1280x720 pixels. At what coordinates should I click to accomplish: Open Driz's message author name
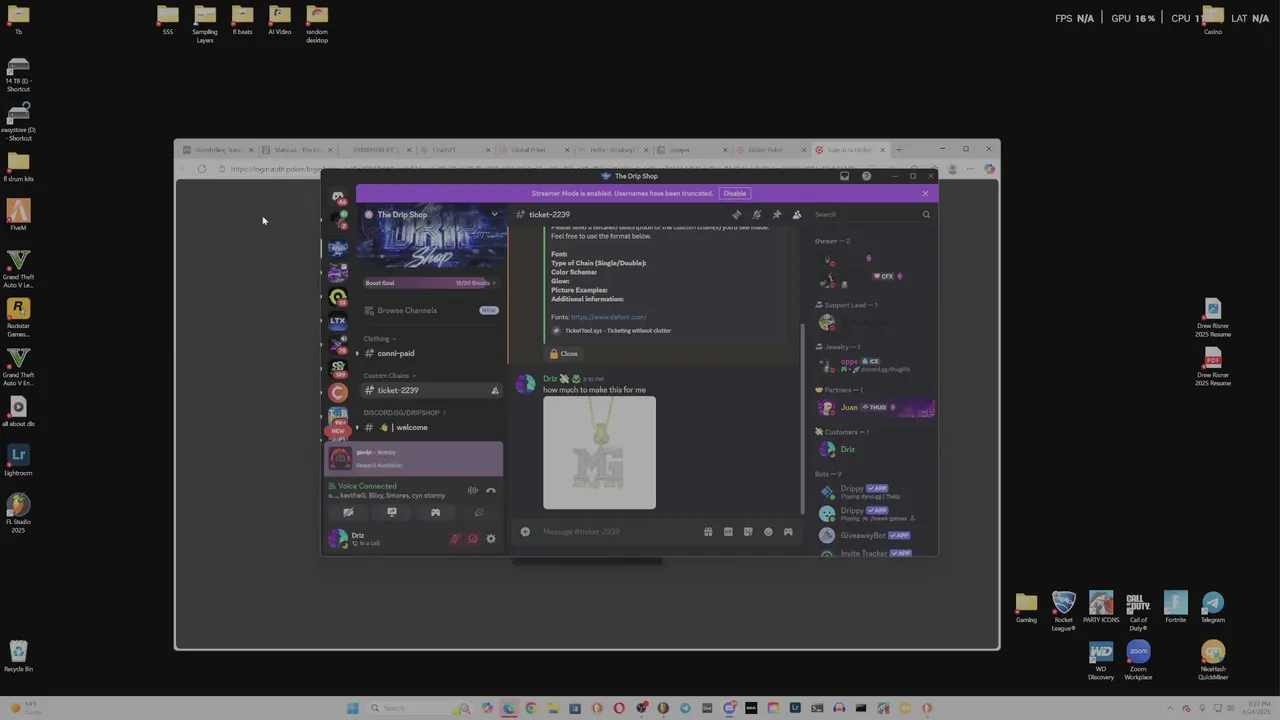550,379
